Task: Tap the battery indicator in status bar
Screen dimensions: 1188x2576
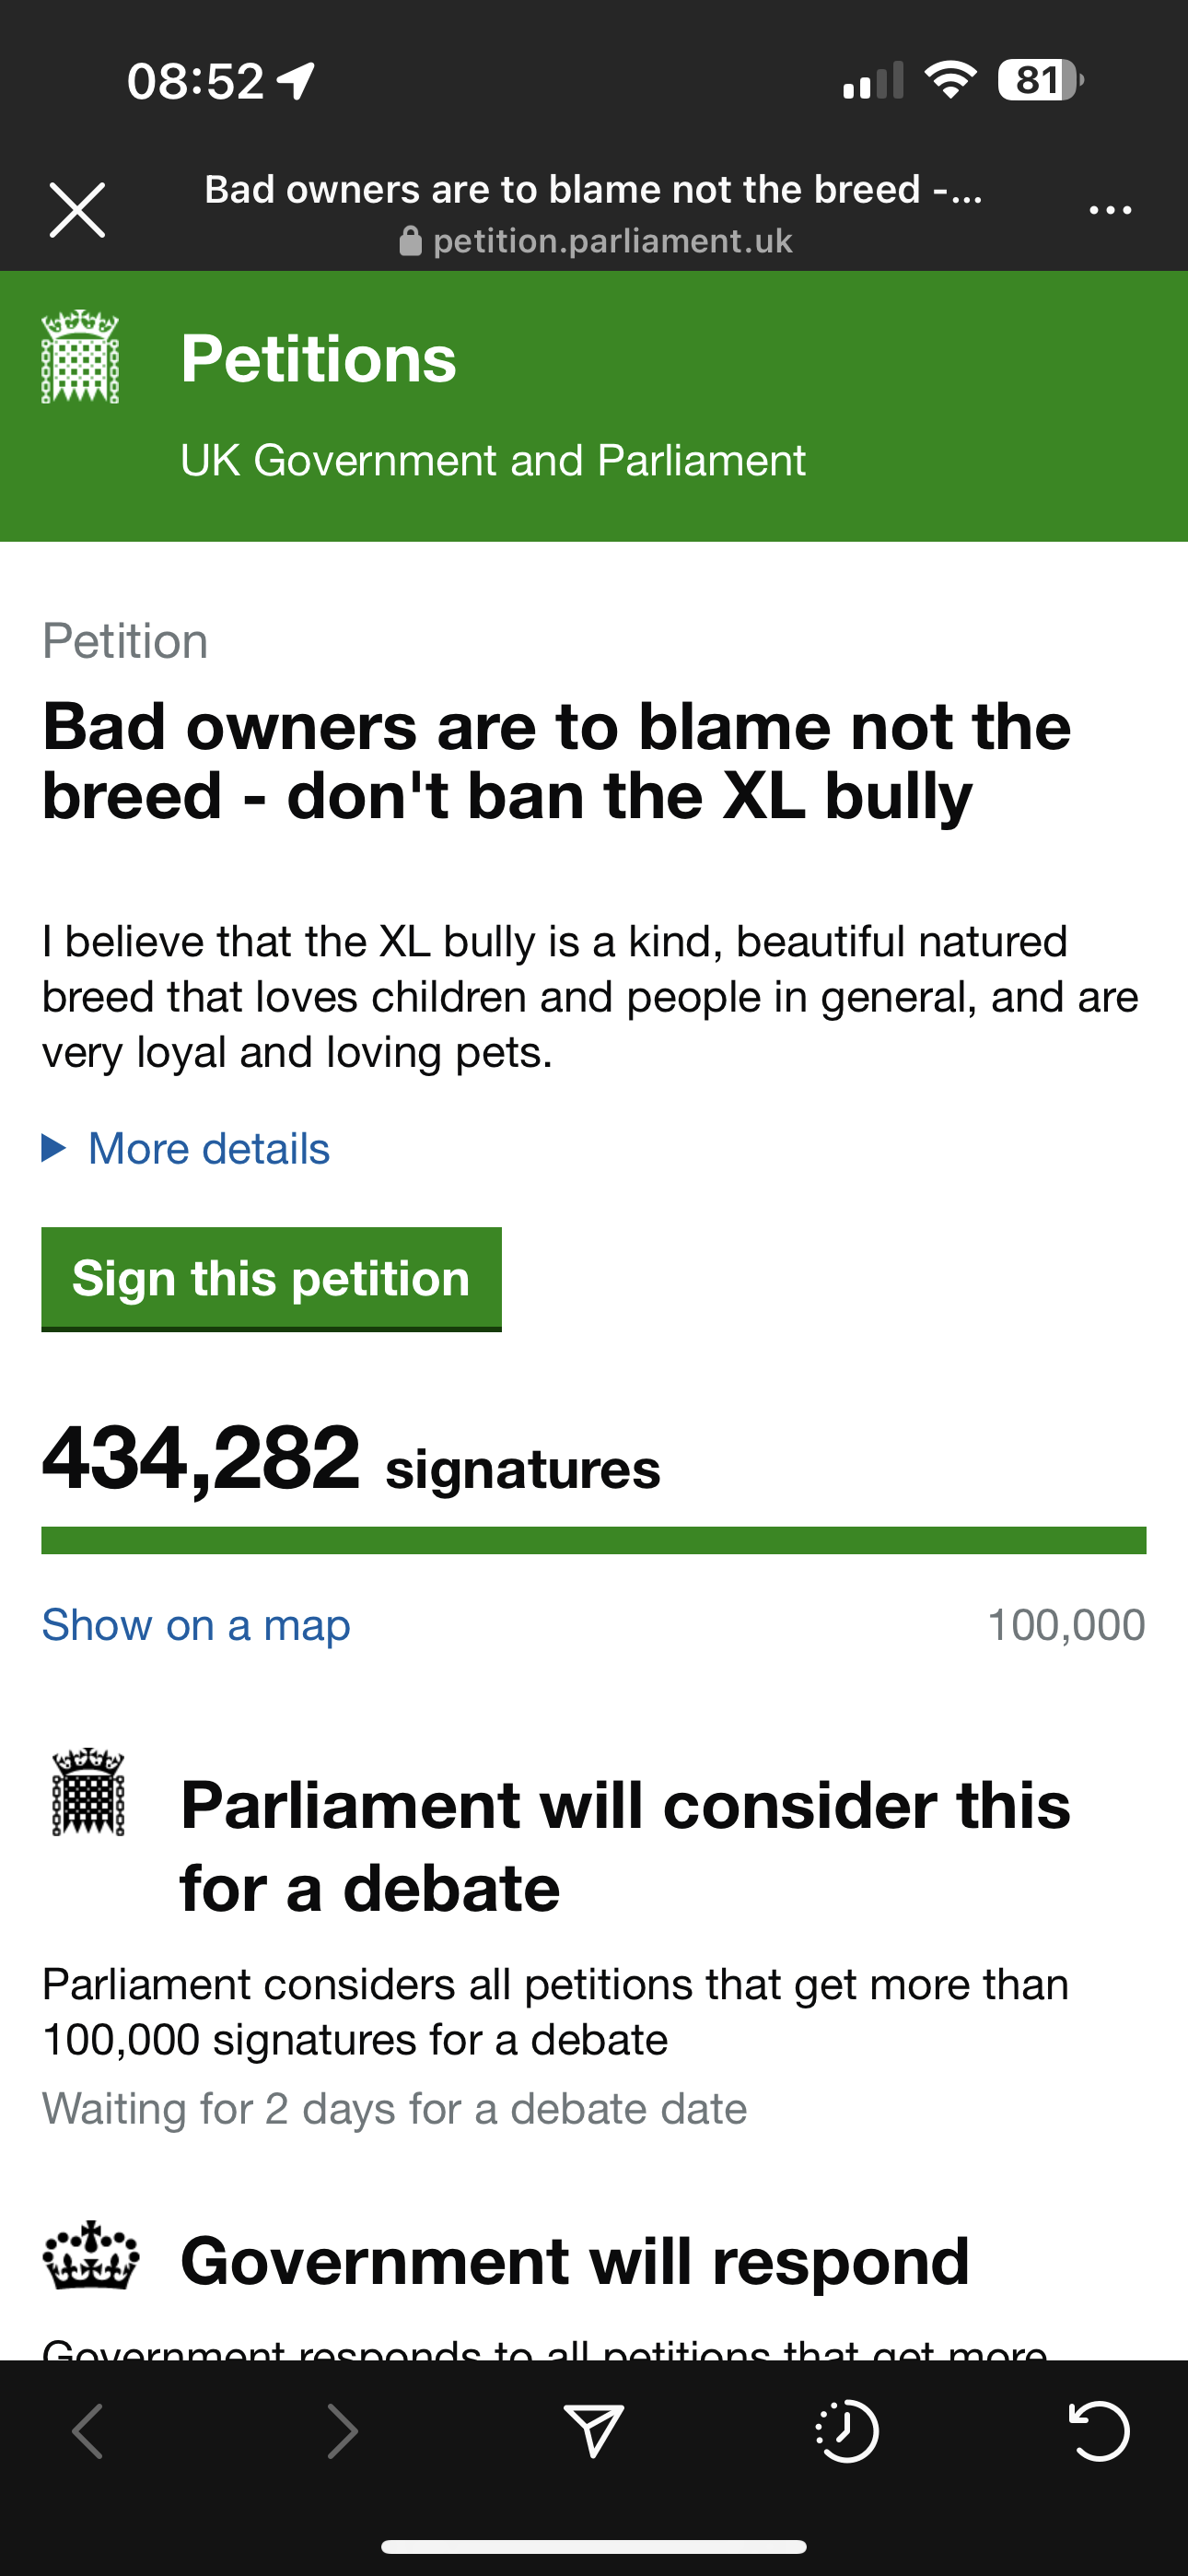Action: coord(1040,80)
